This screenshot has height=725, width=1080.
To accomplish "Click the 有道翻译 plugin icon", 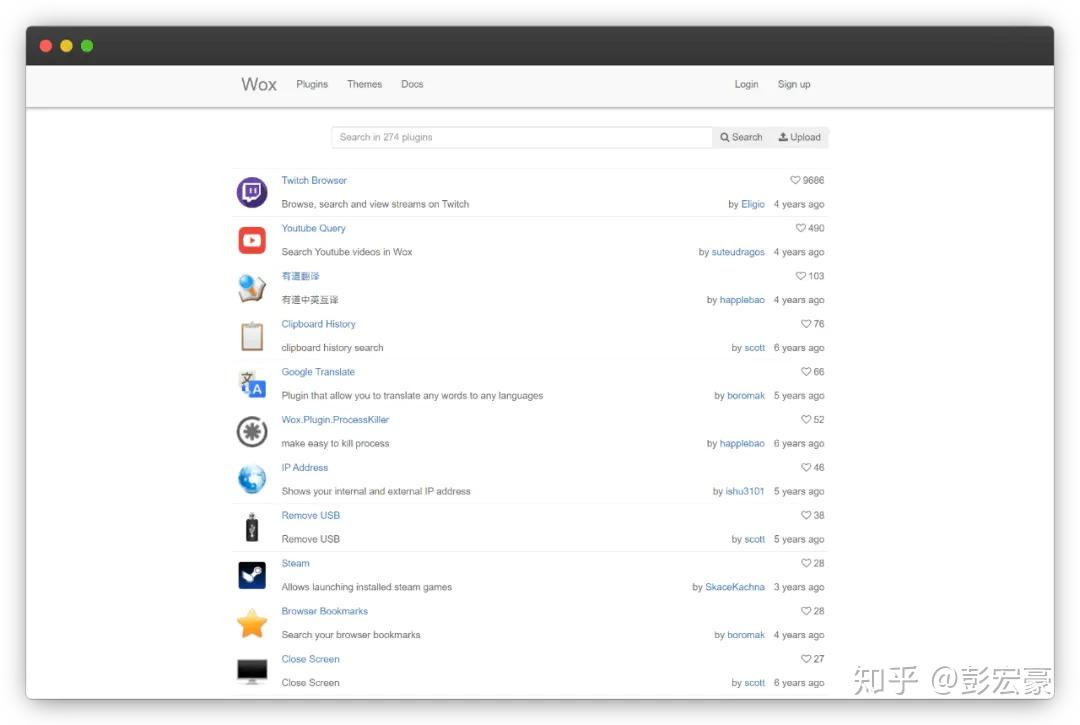I will 252,288.
